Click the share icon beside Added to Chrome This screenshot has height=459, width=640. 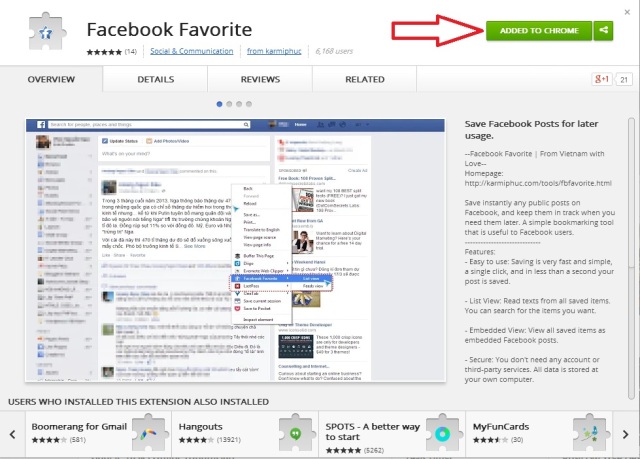603,31
